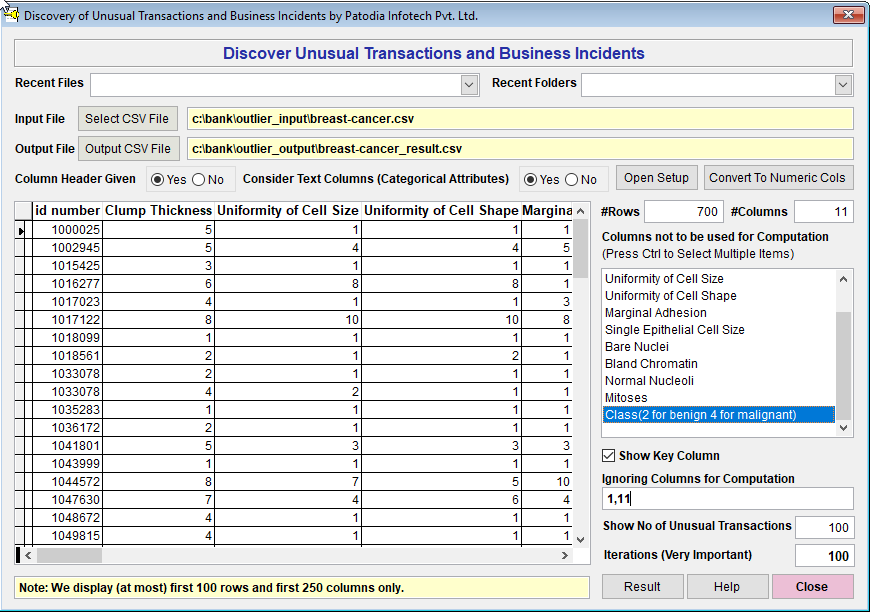Click the Clump Thickness column header
Viewport: 870px width, 612px height.
[x=158, y=211]
